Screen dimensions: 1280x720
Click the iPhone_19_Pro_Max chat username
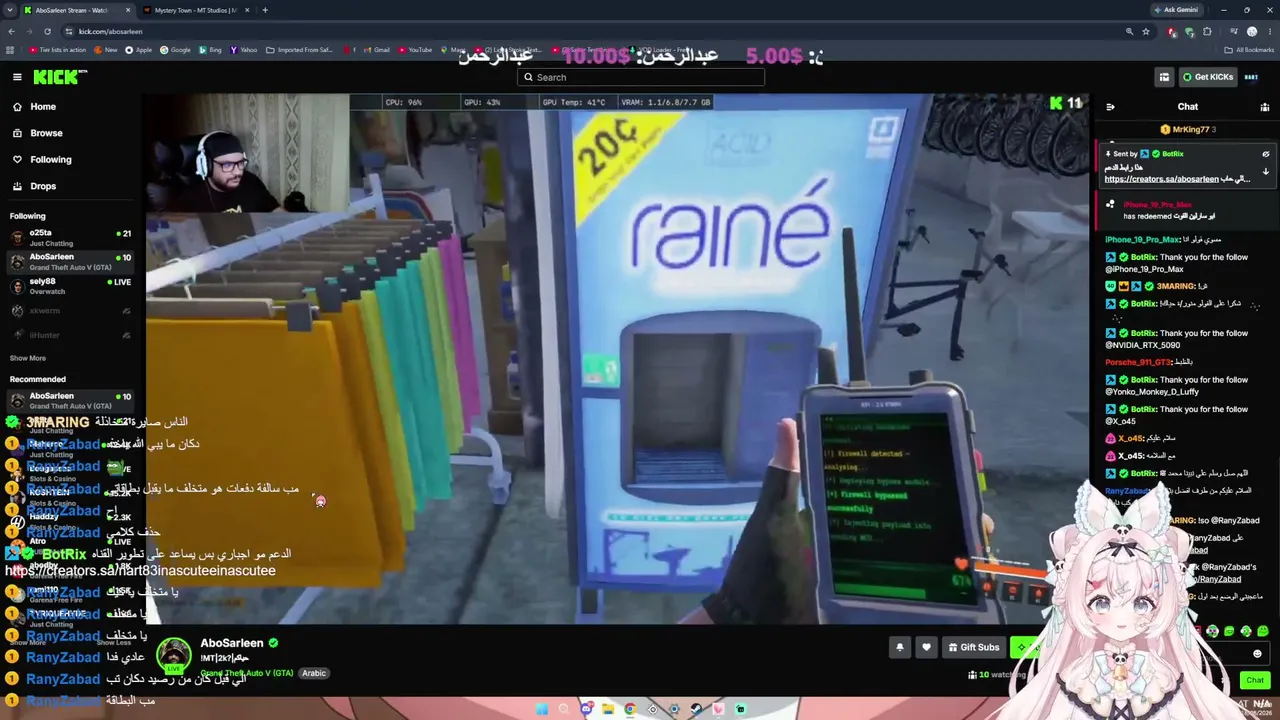point(1142,240)
